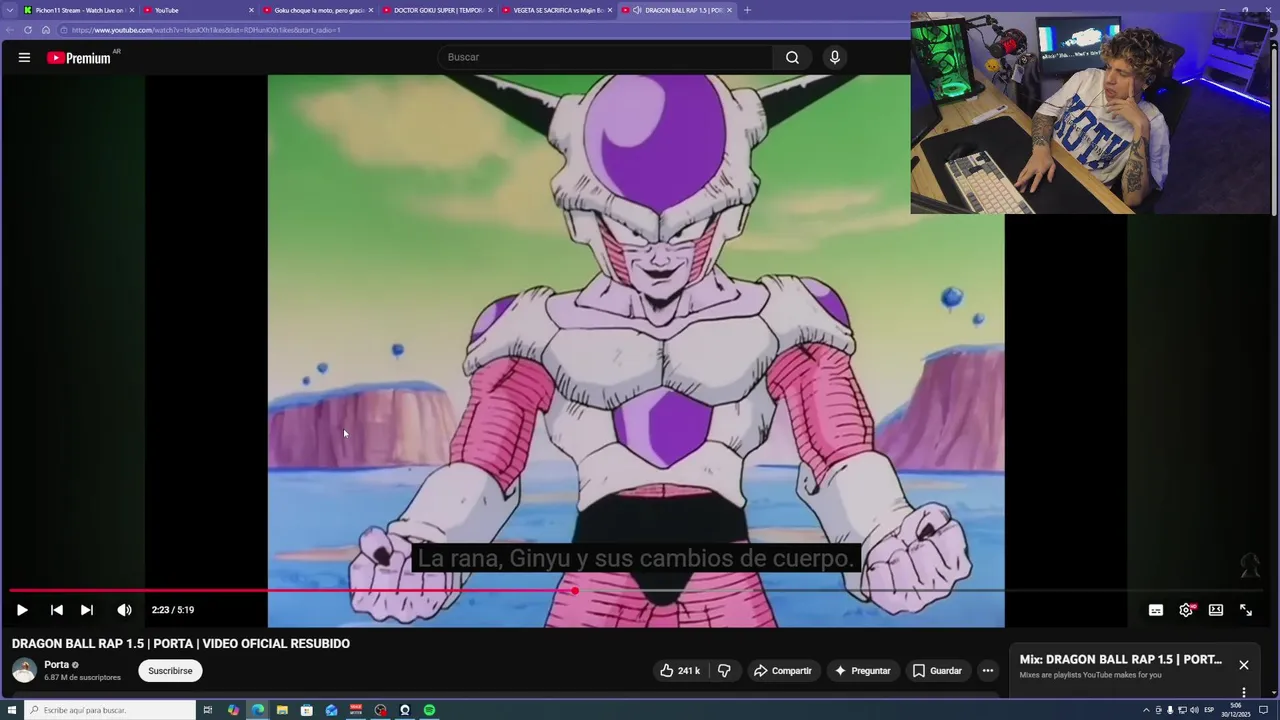Viewport: 1280px width, 720px height.
Task: Open Porta channel avatar
Action: coord(24,670)
